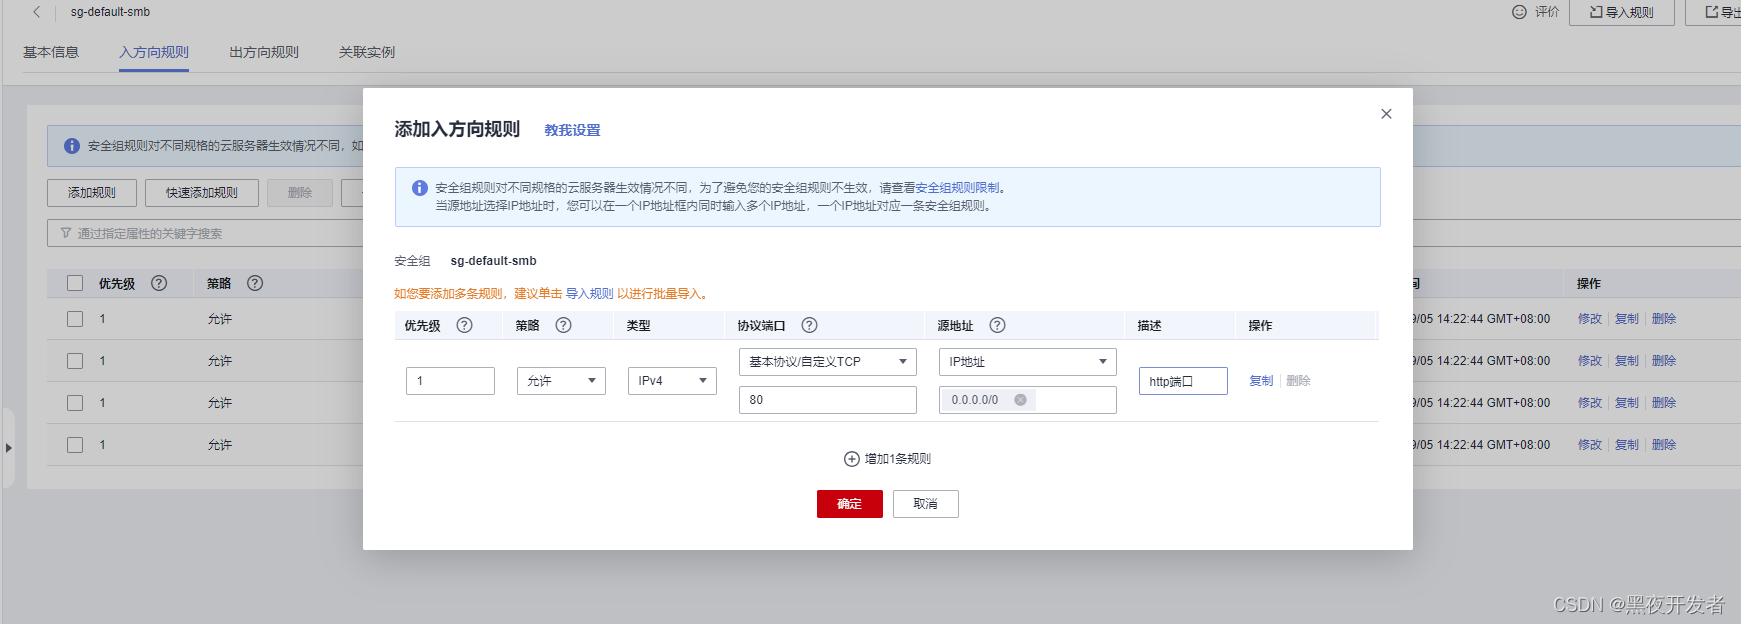Screen dimensions: 1741x624
Task: Click 复制 in the first rule row
Action: 1627,319
